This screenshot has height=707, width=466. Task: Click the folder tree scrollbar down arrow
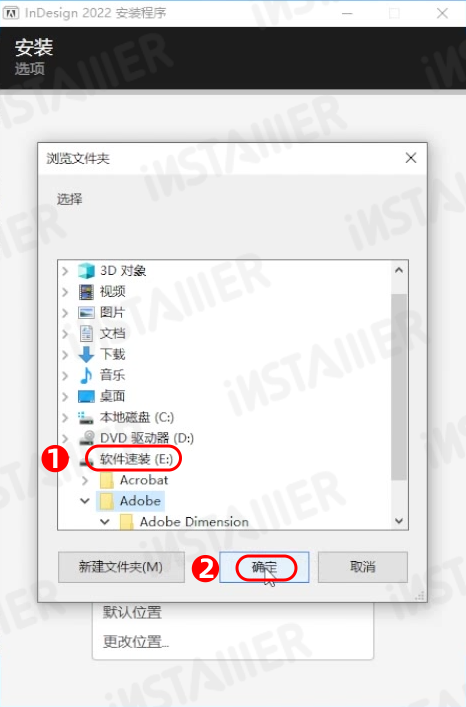pos(399,521)
